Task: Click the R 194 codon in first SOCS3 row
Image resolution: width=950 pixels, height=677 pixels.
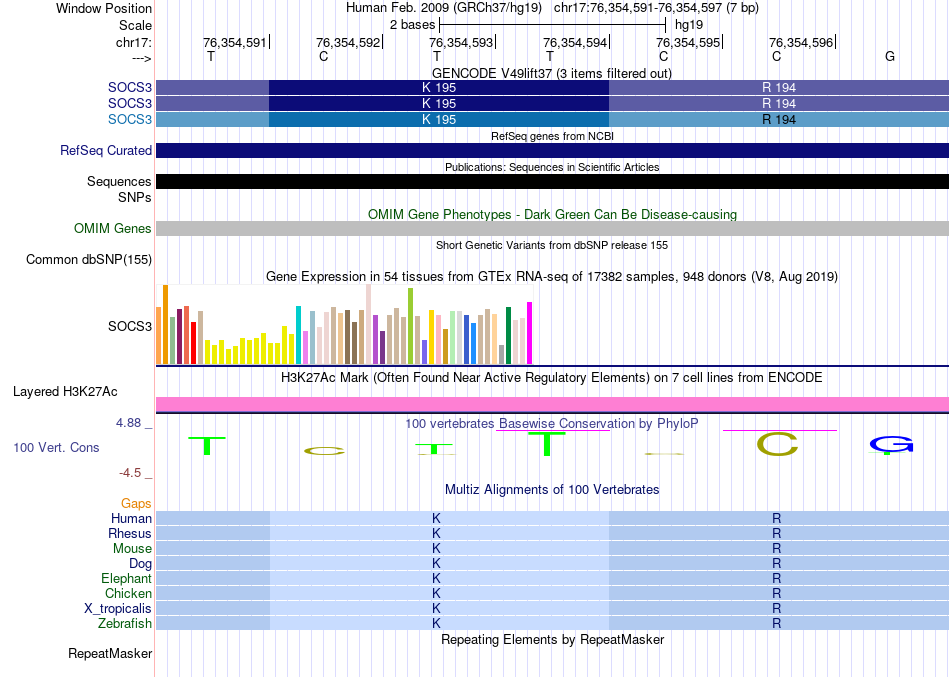Action: coord(779,87)
